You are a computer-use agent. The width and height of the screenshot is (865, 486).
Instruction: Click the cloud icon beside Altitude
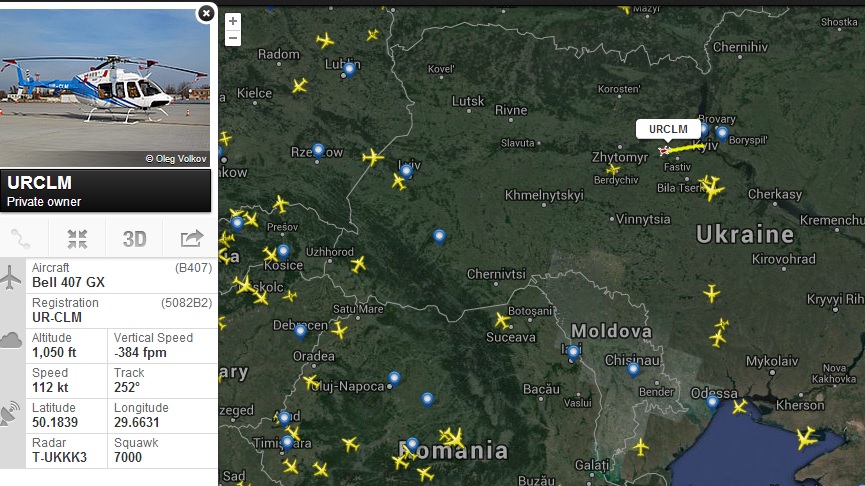(x=11, y=340)
